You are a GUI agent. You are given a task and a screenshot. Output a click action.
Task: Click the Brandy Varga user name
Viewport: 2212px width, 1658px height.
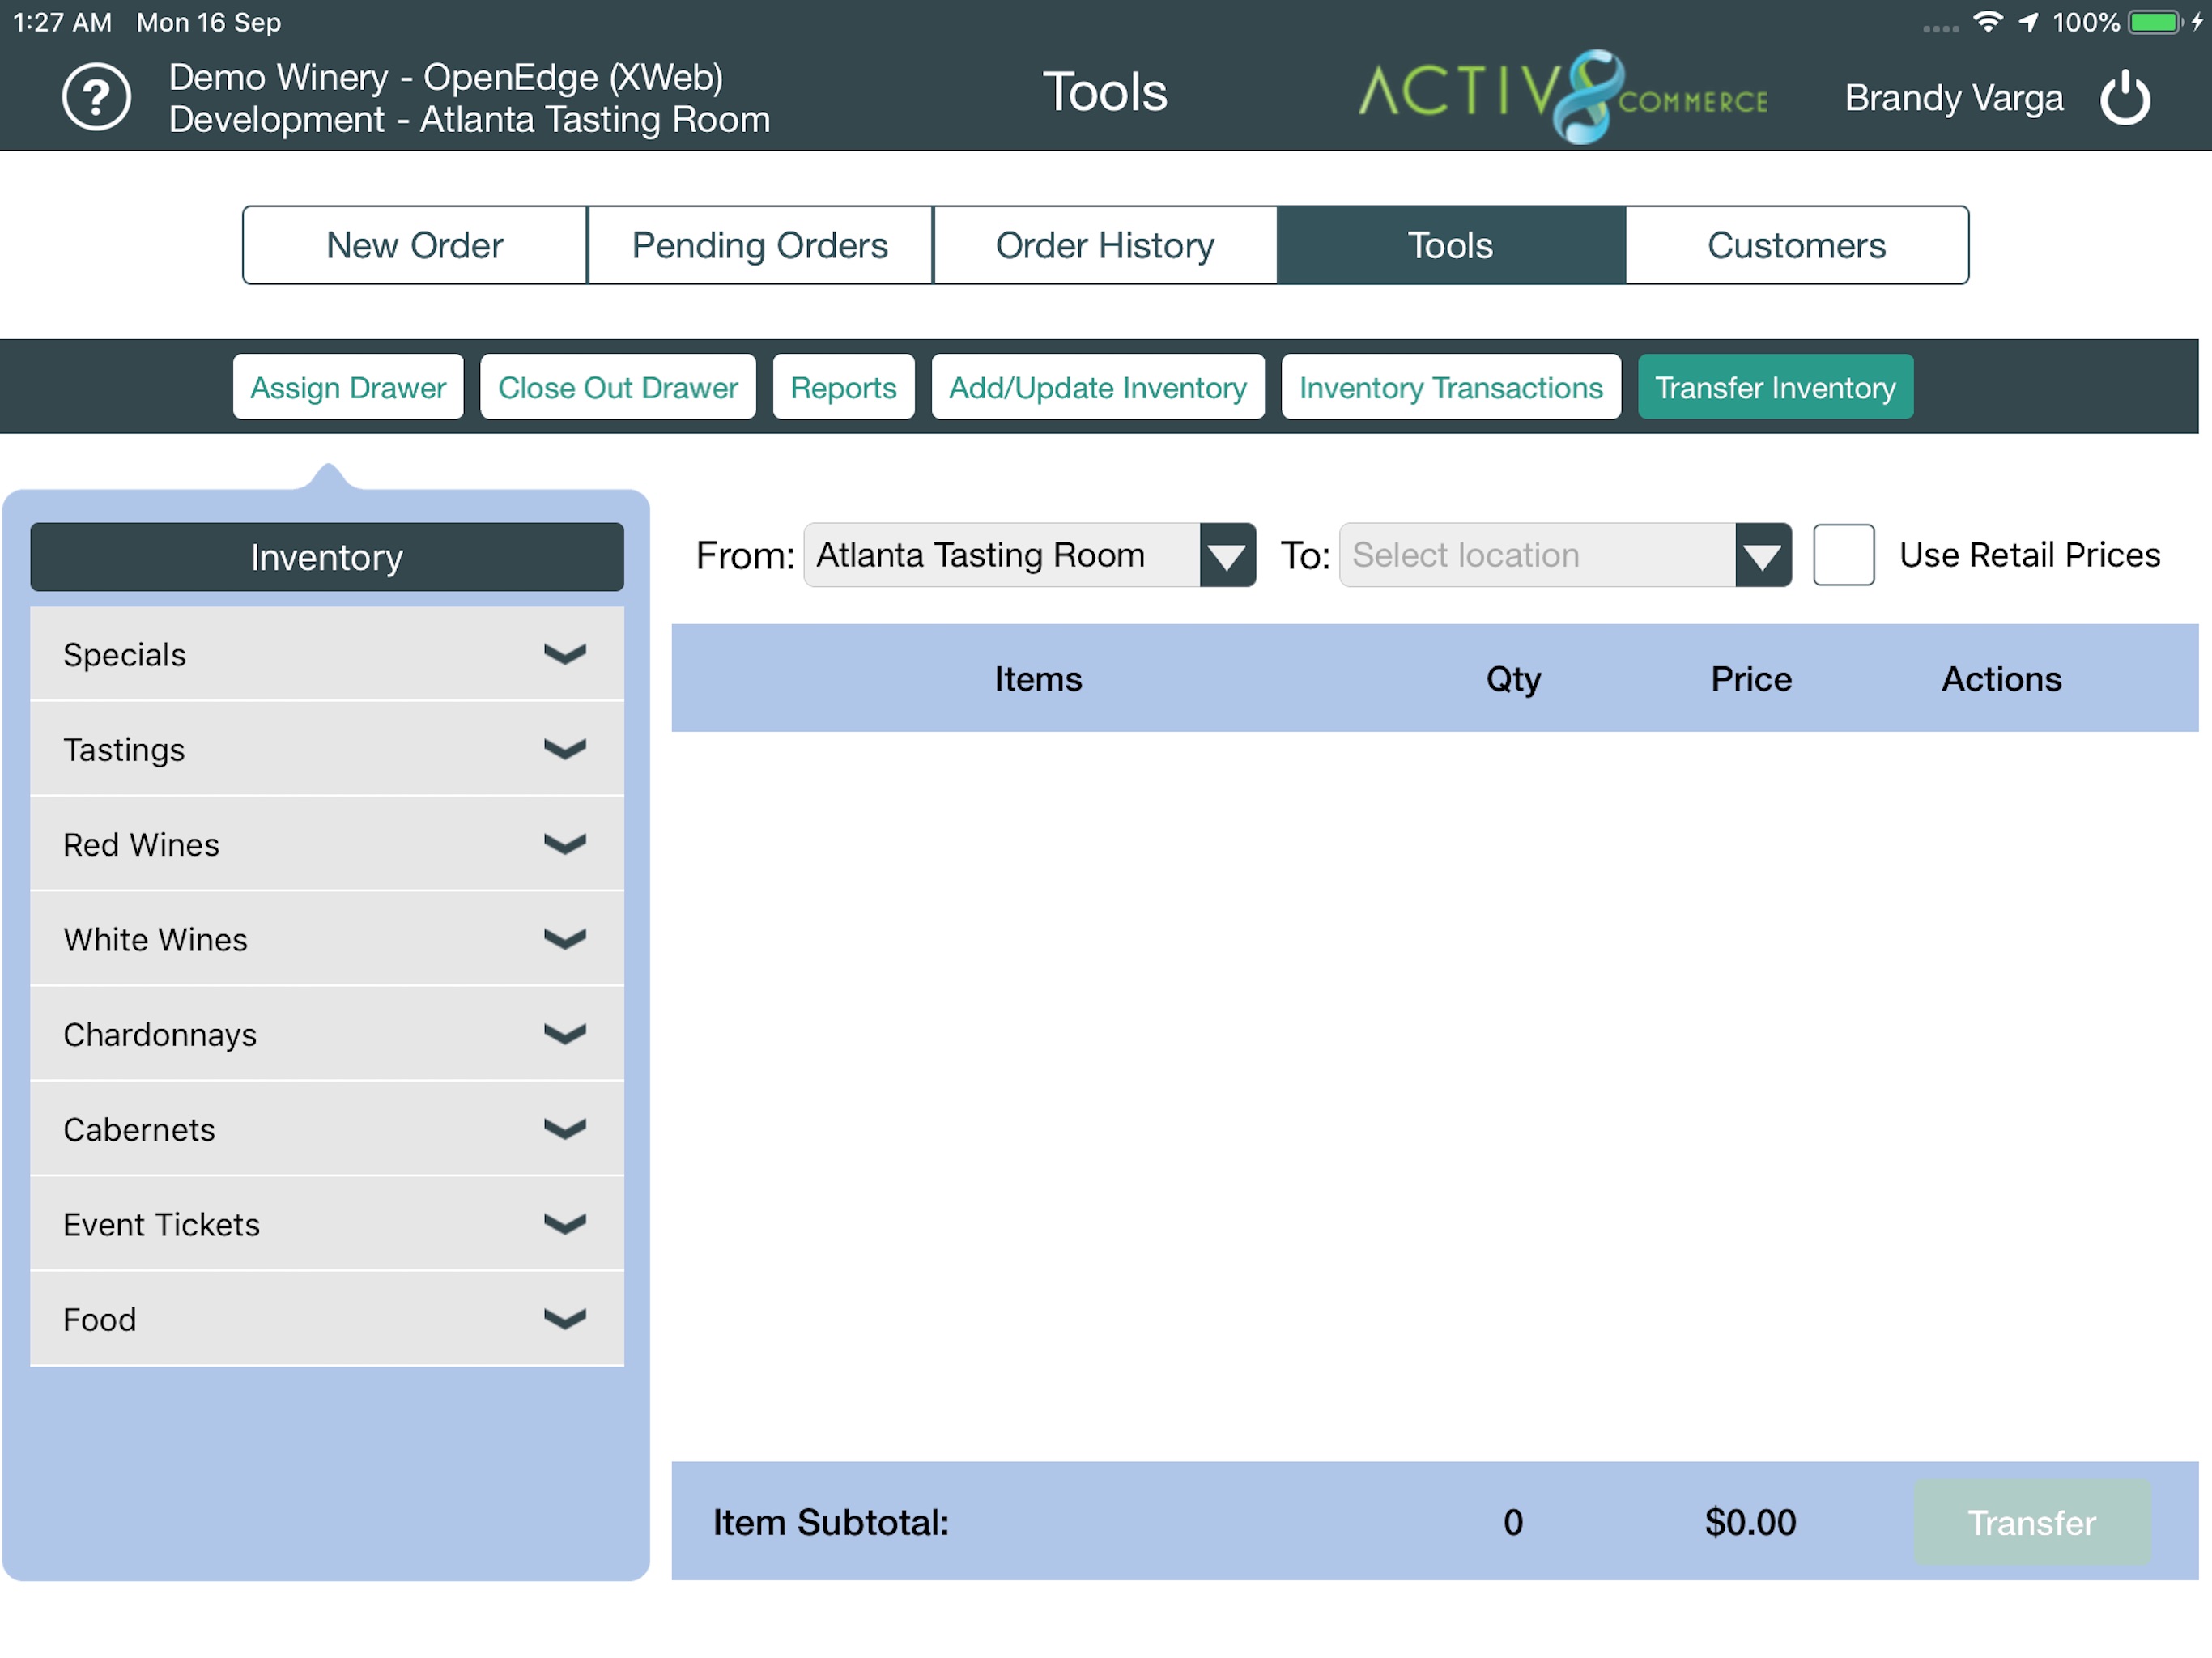pos(1954,98)
